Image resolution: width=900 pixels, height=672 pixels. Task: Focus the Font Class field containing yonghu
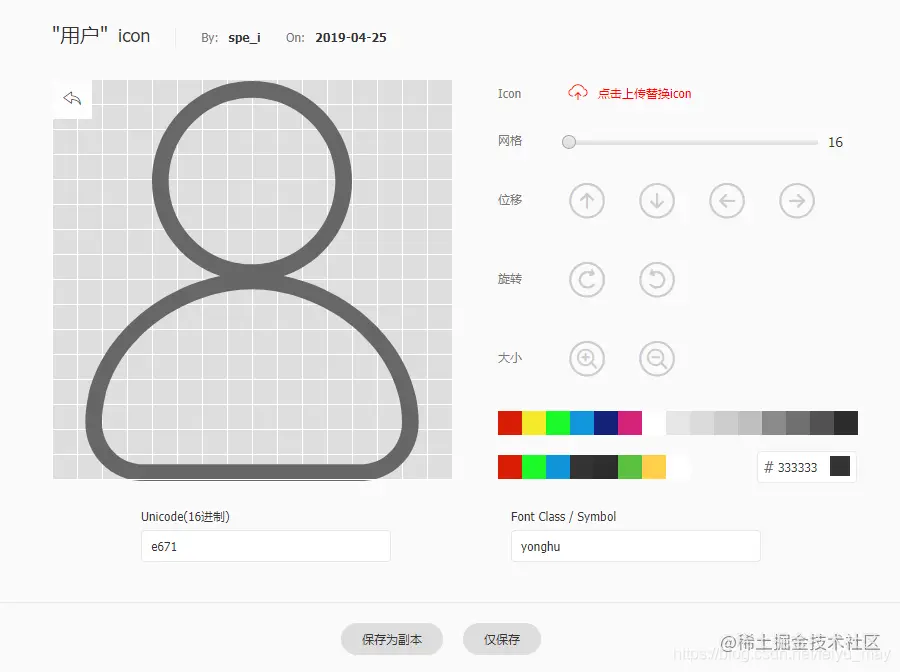point(635,546)
